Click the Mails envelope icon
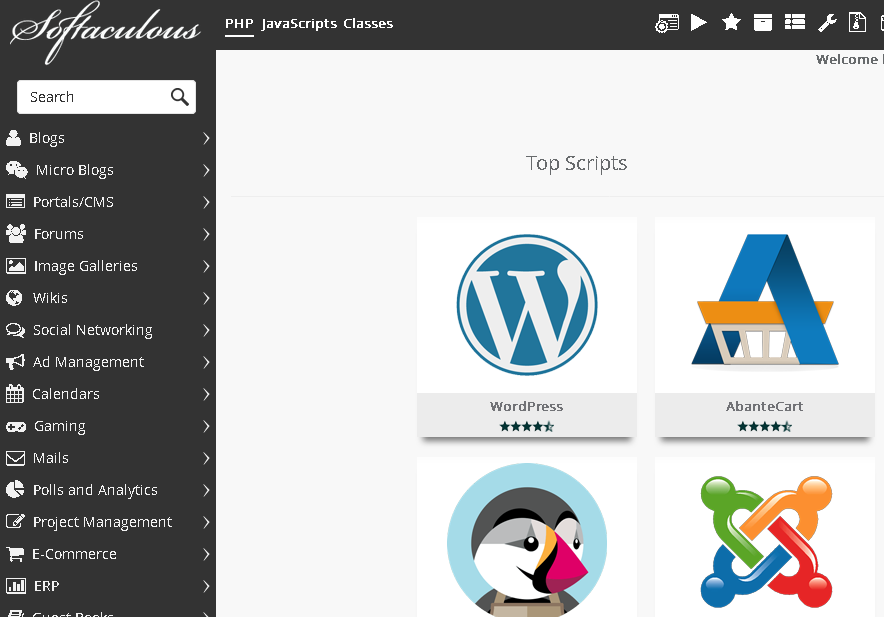 coord(15,458)
